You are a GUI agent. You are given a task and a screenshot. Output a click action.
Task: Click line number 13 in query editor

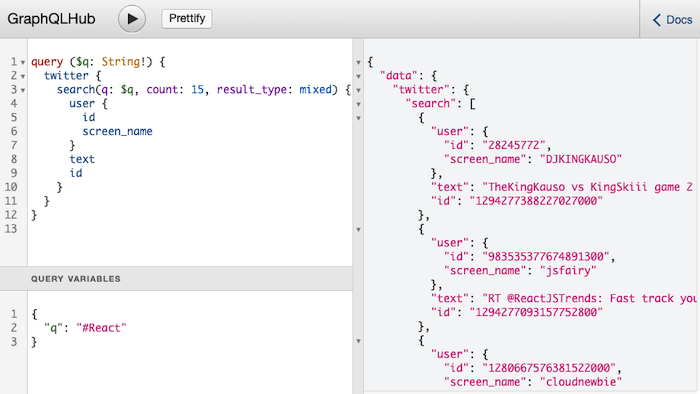[x=11, y=229]
